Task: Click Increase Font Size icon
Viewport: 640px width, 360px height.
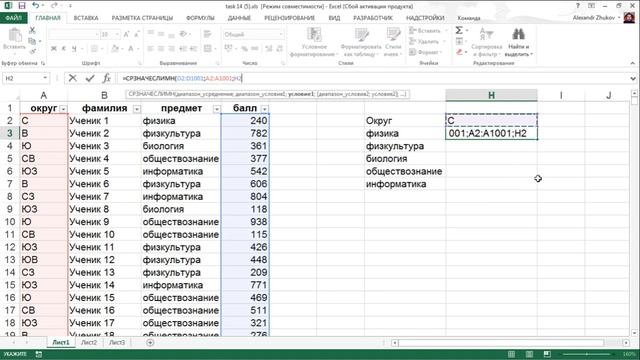Action: pos(127,34)
